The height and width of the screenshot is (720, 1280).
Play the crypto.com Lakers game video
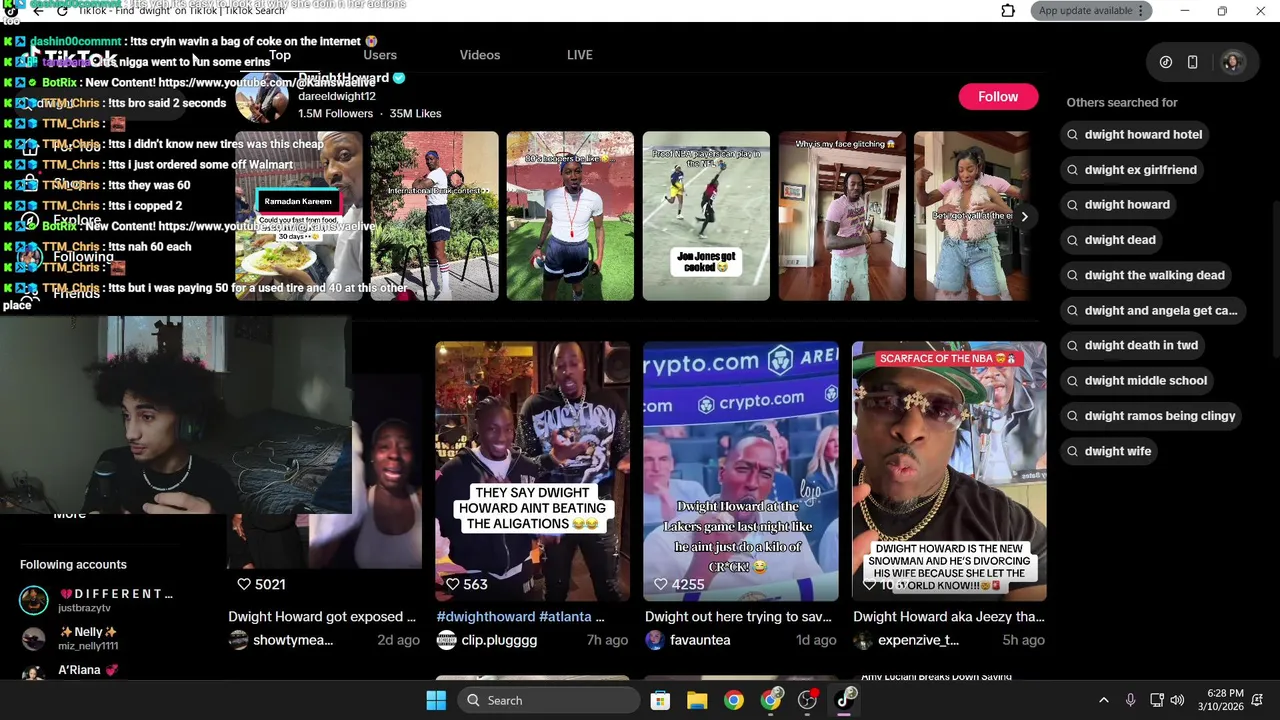click(741, 471)
